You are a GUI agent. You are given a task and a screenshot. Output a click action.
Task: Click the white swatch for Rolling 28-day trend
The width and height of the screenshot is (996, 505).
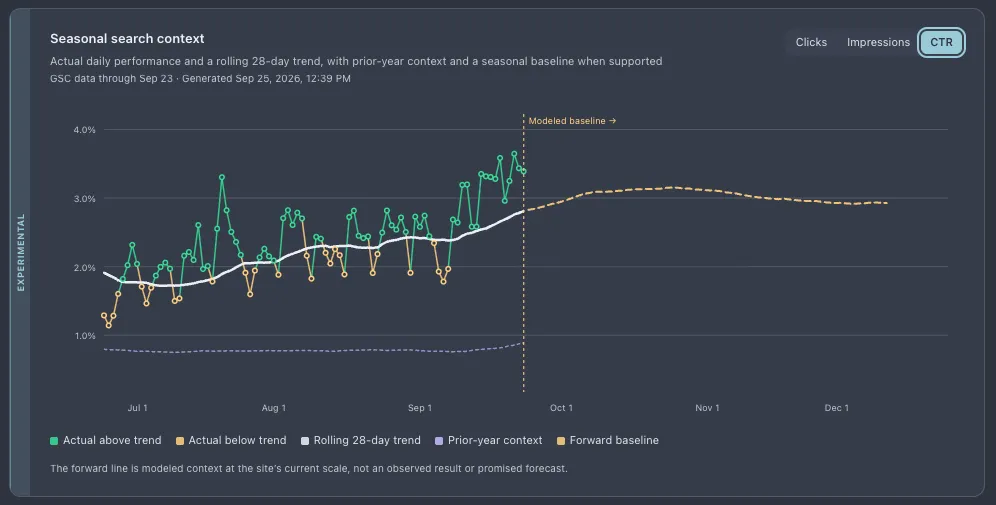point(305,441)
